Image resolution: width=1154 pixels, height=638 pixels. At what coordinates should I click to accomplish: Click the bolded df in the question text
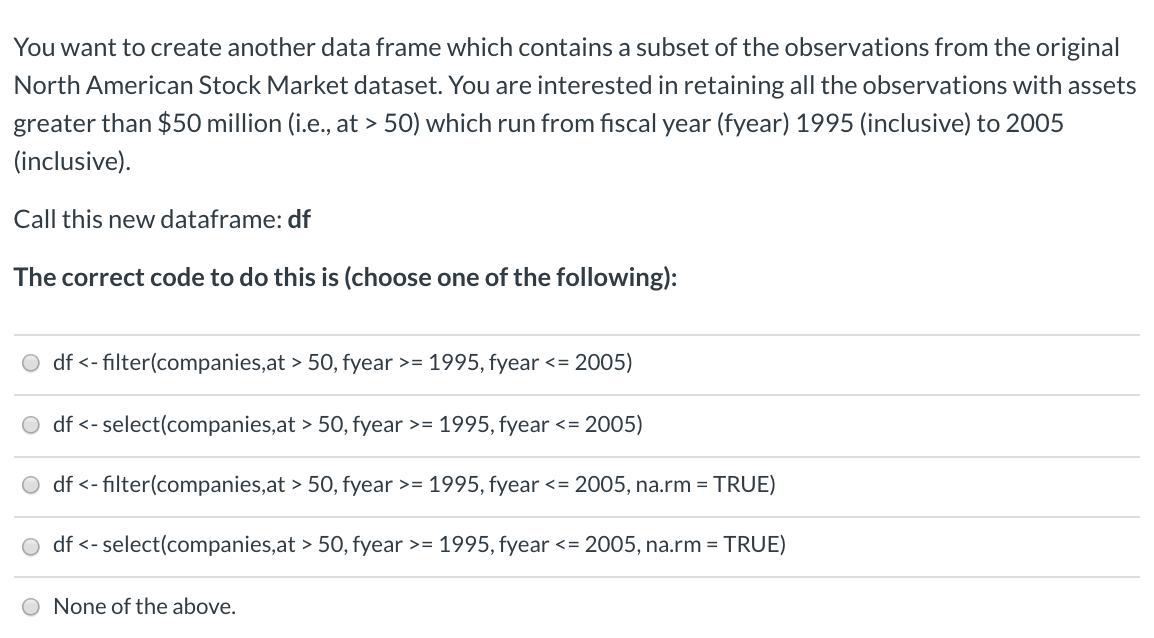click(300, 218)
